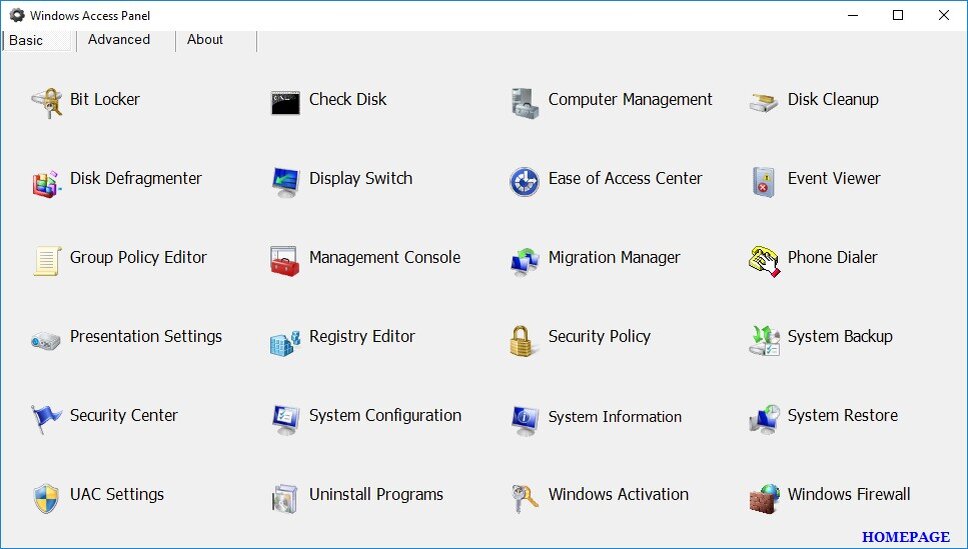Click the Ease of Access Center icon
The width and height of the screenshot is (968, 549).
[x=524, y=181]
